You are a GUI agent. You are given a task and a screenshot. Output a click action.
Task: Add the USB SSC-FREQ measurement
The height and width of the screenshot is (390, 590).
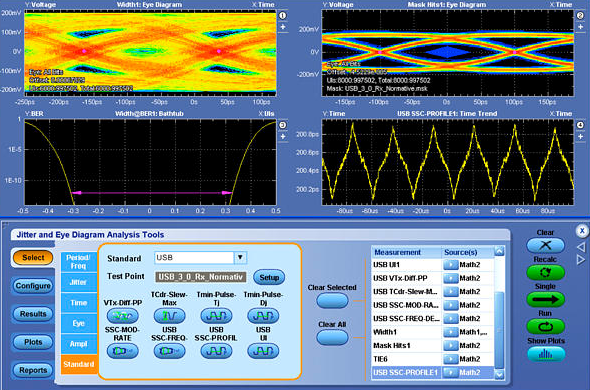(x=169, y=351)
